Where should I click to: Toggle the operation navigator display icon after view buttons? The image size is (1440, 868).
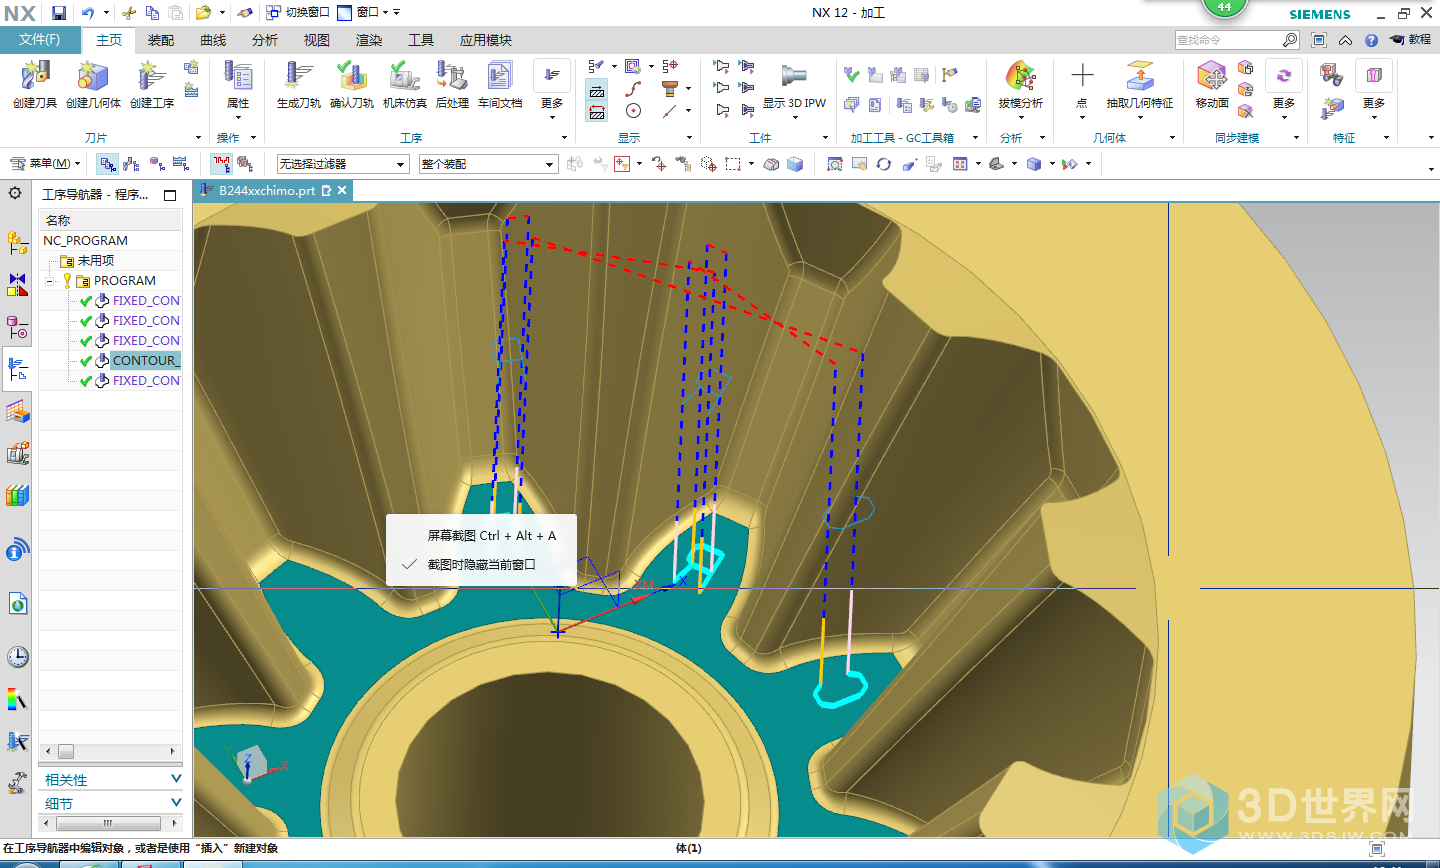coord(222,164)
